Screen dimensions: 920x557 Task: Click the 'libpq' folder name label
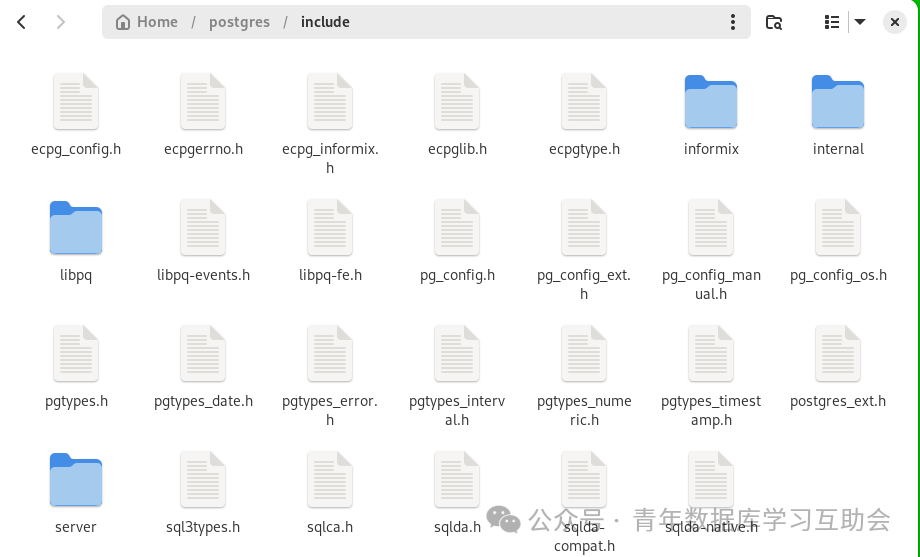tap(76, 275)
